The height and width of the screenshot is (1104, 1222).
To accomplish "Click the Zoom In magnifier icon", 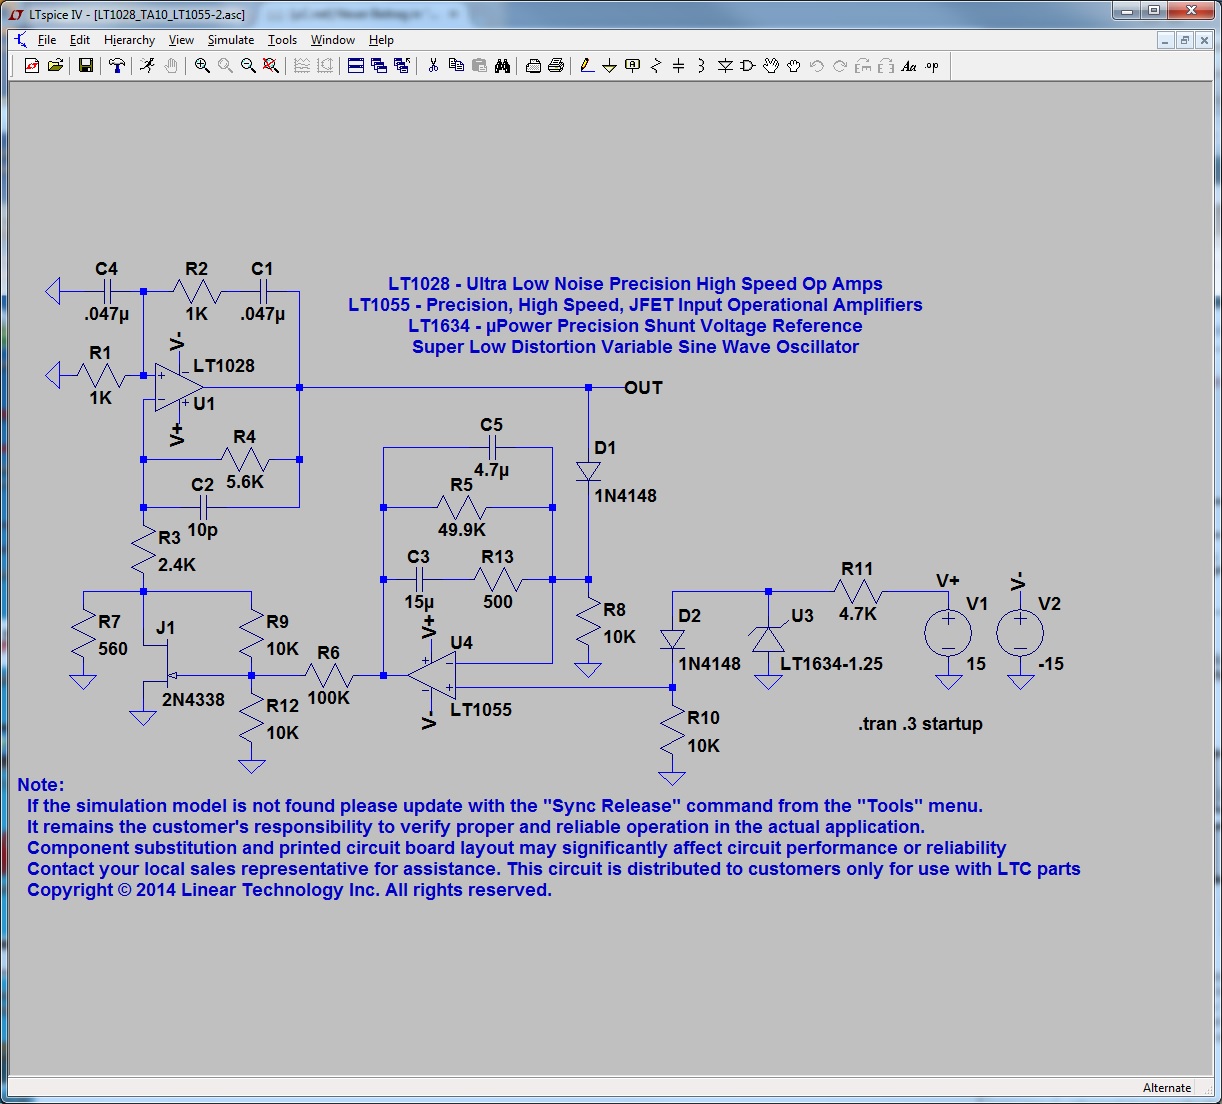I will pyautogui.click(x=202, y=66).
